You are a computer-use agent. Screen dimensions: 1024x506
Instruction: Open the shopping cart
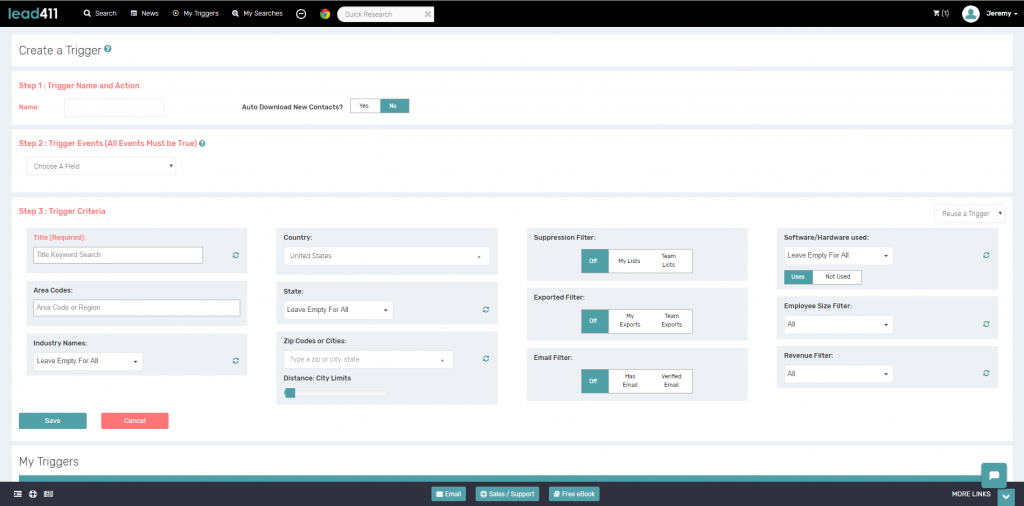coord(940,14)
